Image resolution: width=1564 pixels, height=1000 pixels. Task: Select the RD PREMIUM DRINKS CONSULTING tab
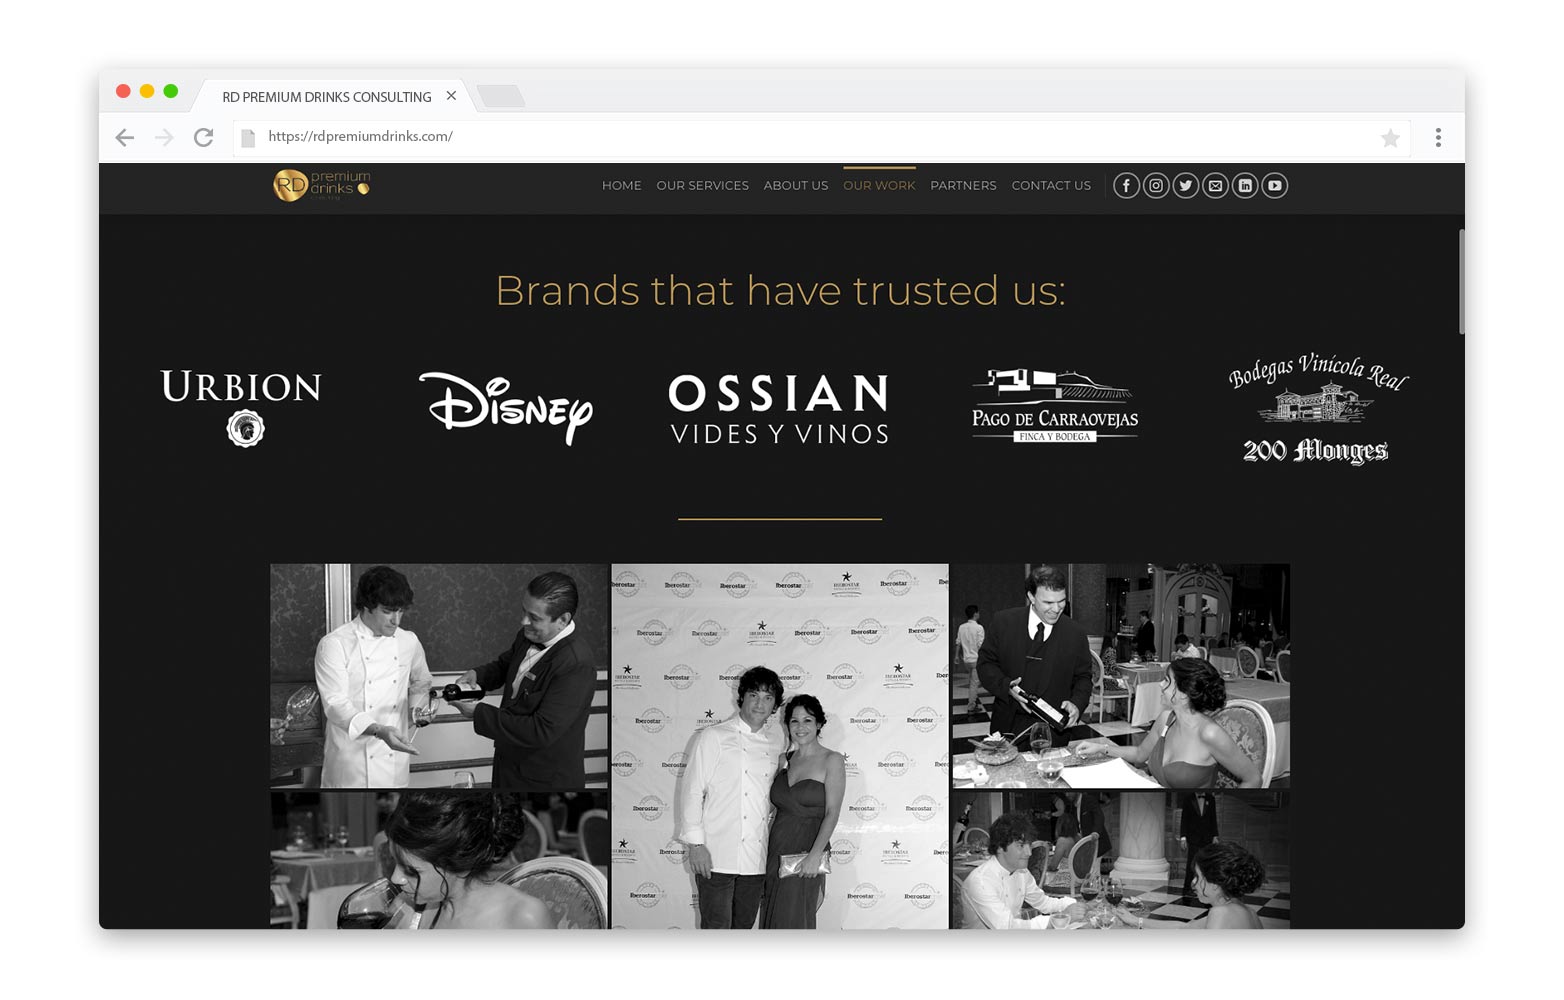pyautogui.click(x=325, y=96)
